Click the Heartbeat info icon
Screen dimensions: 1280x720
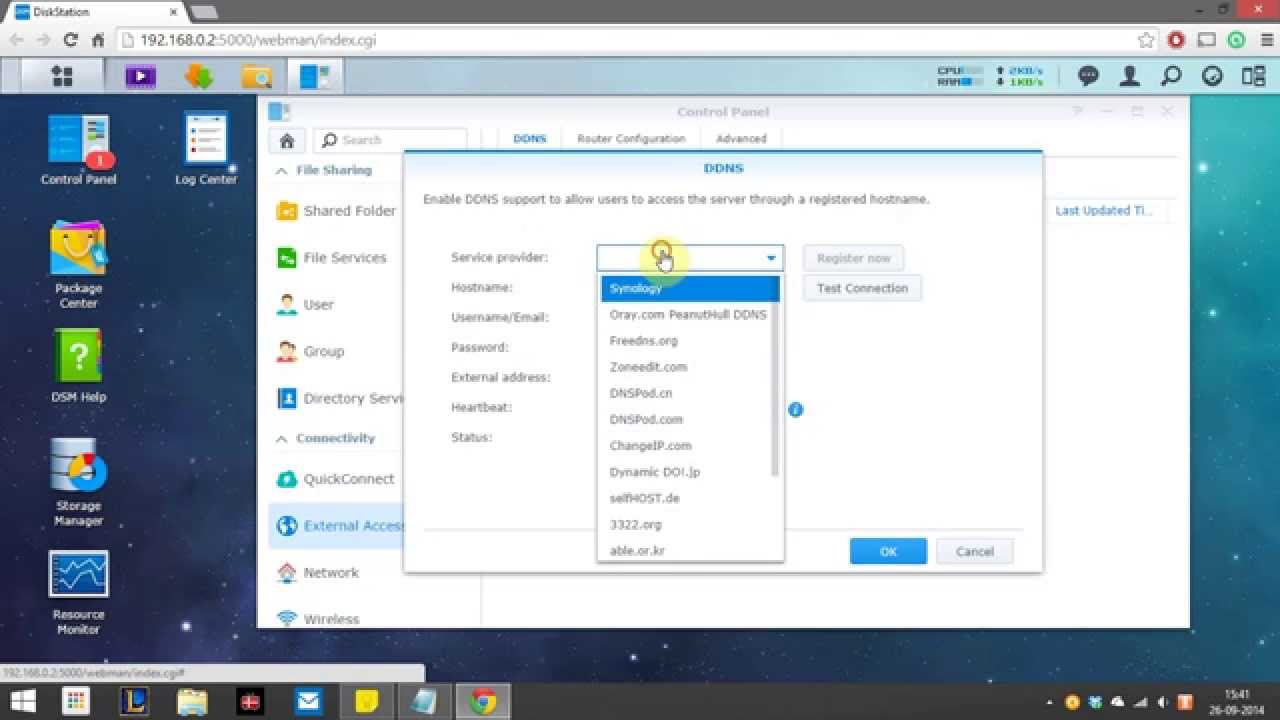point(795,410)
